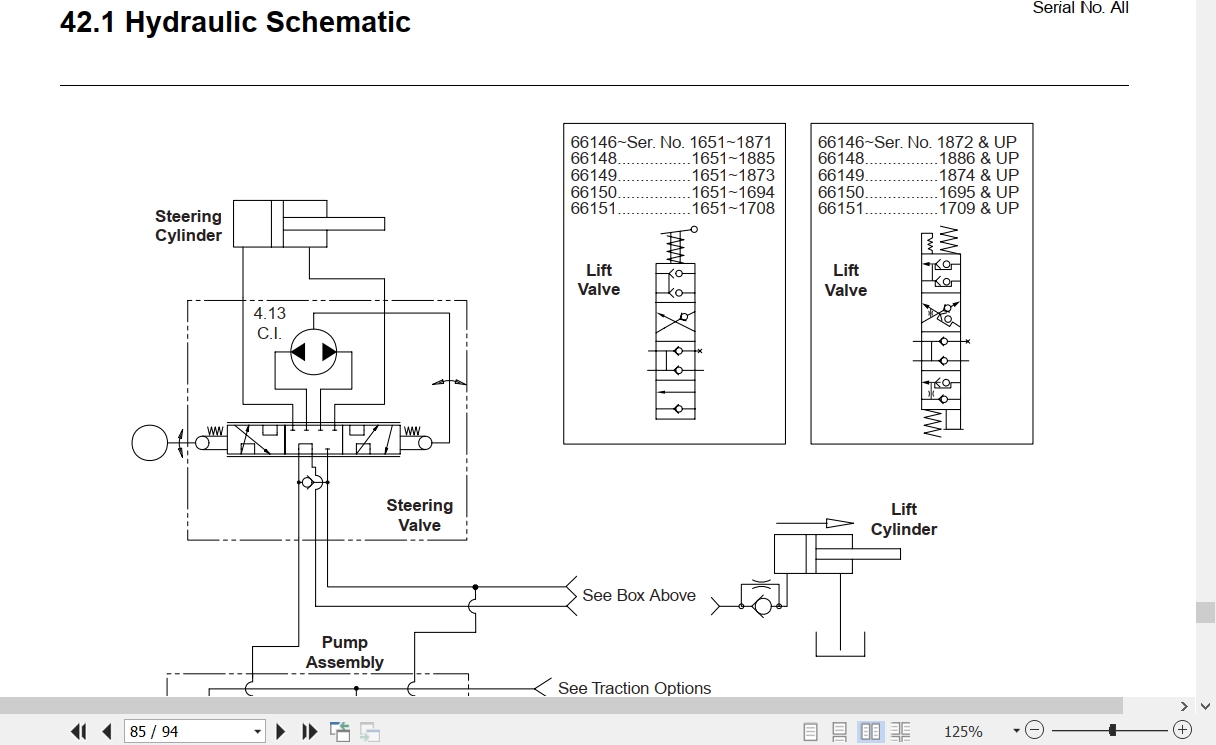Click the vertical scroll down arrow

click(x=1206, y=705)
